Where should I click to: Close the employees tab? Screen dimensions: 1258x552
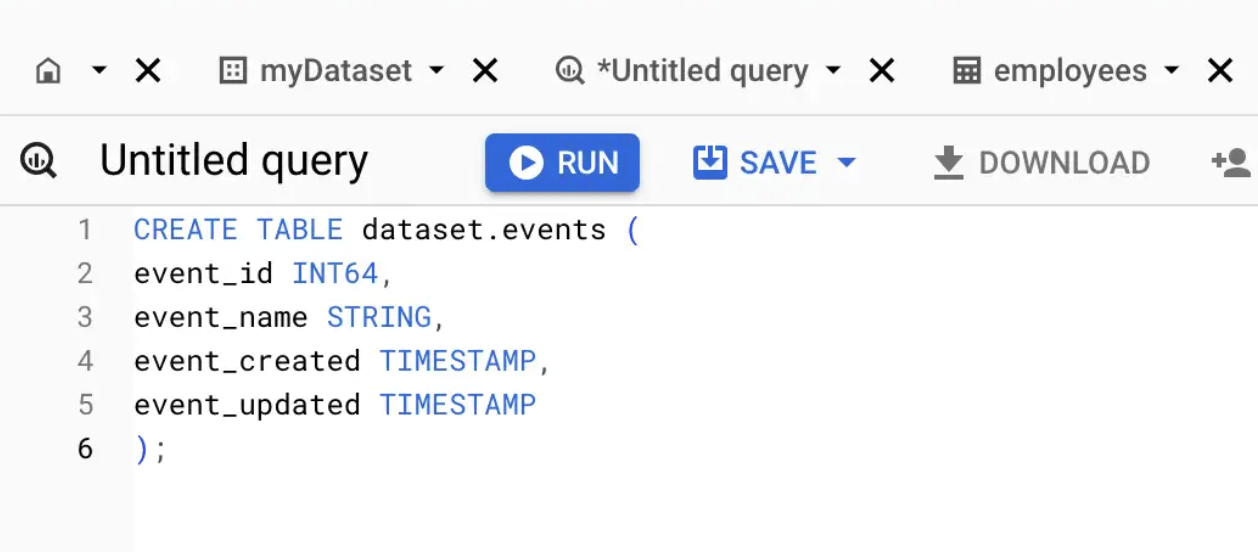[1220, 71]
